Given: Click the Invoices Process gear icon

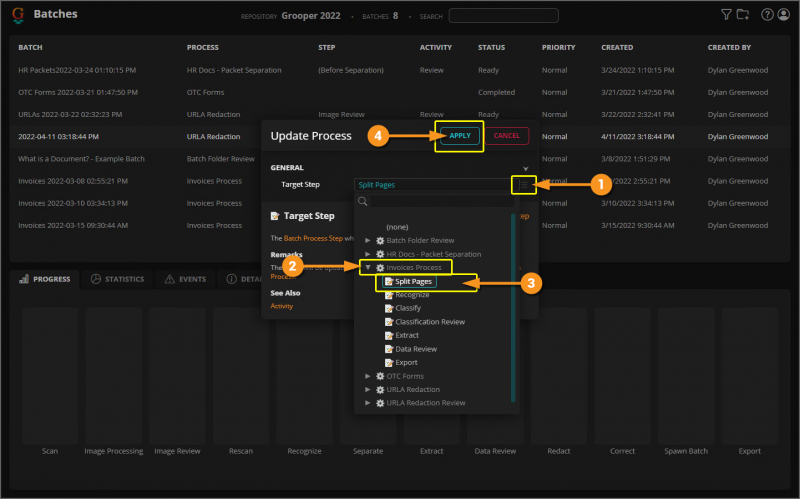Looking at the screenshot, I should [380, 267].
